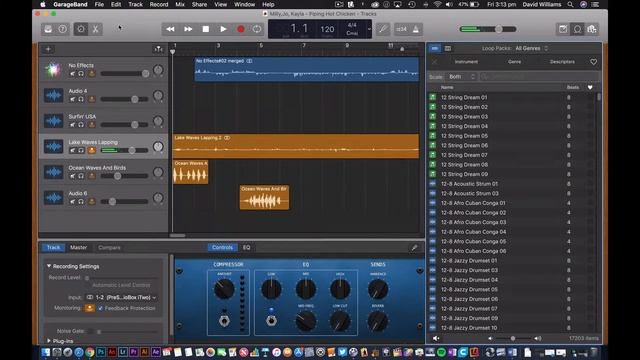Click the Instrument filter button
This screenshot has height=360, width=640.
click(466, 62)
